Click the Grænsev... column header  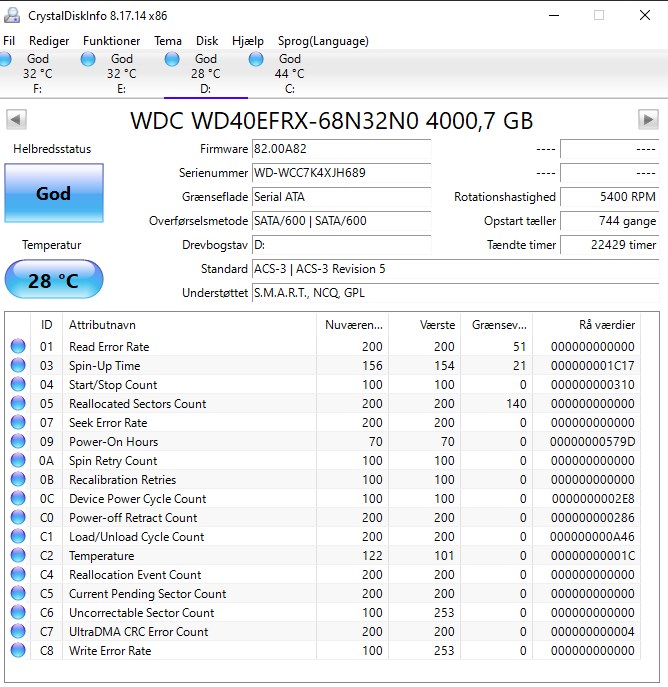(497, 325)
